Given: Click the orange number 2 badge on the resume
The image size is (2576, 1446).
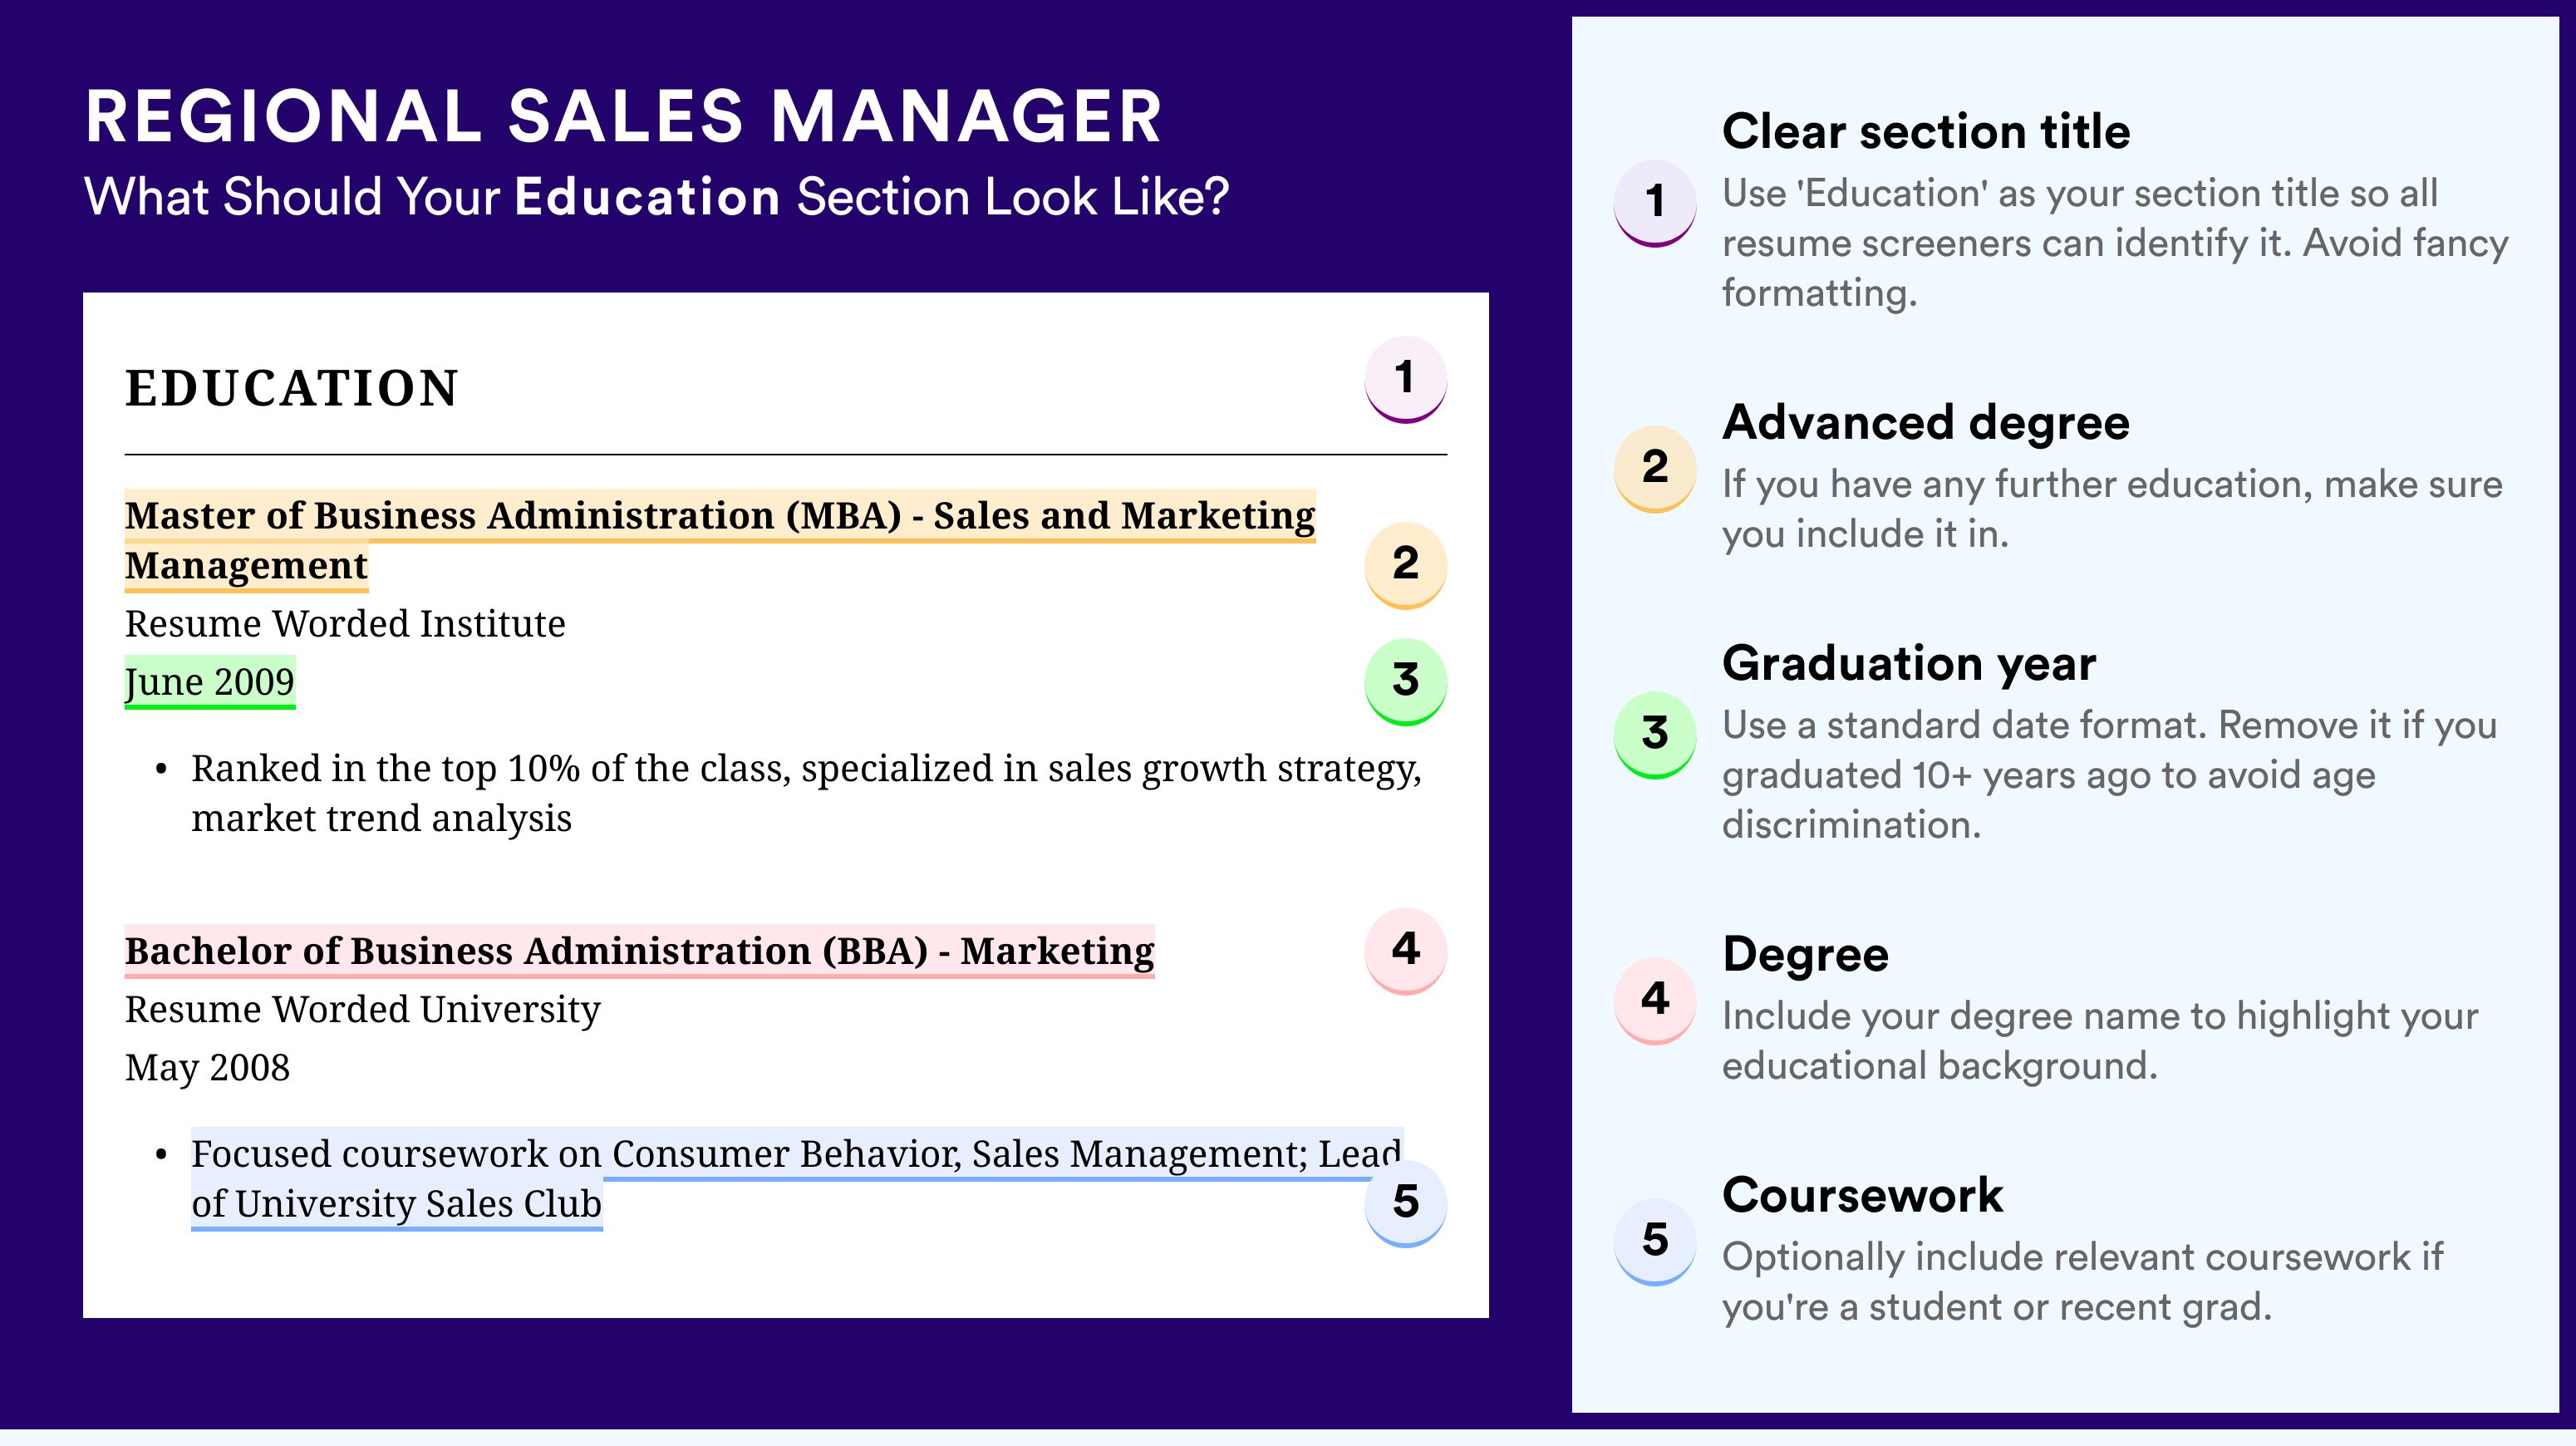Looking at the screenshot, I should tap(1405, 565).
